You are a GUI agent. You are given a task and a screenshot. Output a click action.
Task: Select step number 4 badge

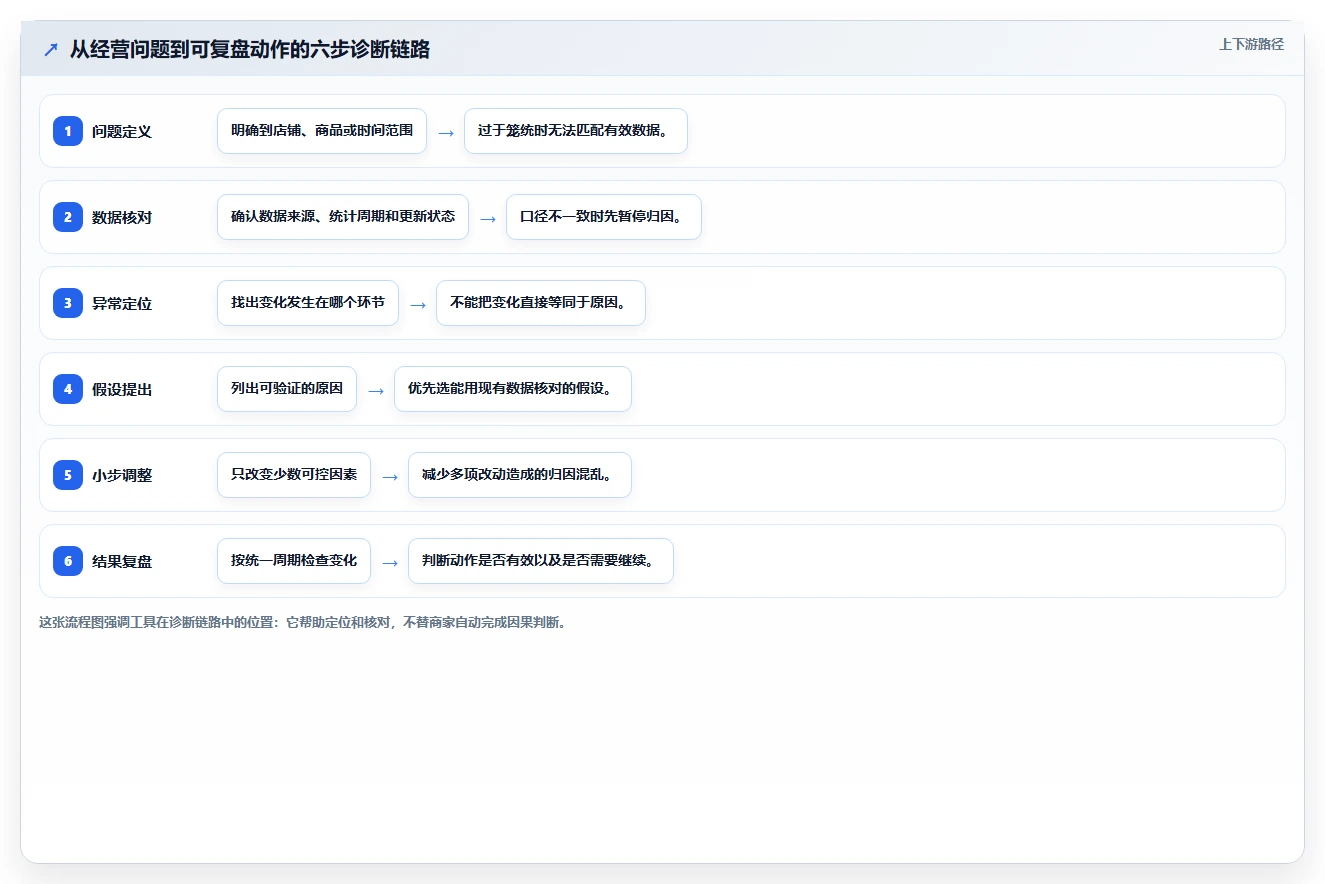point(68,389)
